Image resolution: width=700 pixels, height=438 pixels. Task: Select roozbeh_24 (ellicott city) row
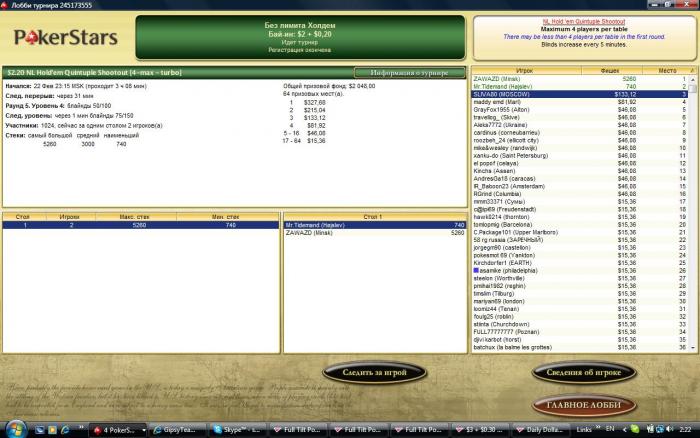pos(579,140)
